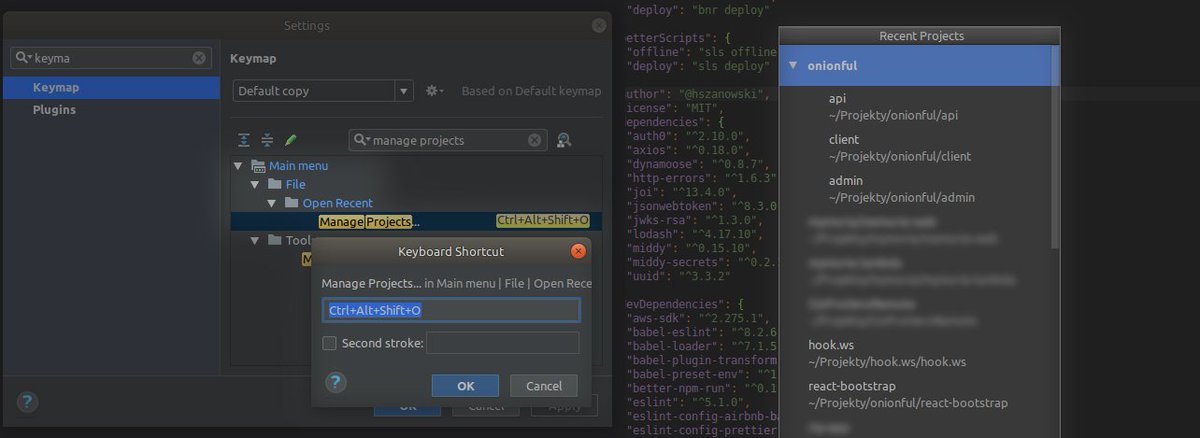Collapse the File tree node

pyautogui.click(x=256, y=185)
